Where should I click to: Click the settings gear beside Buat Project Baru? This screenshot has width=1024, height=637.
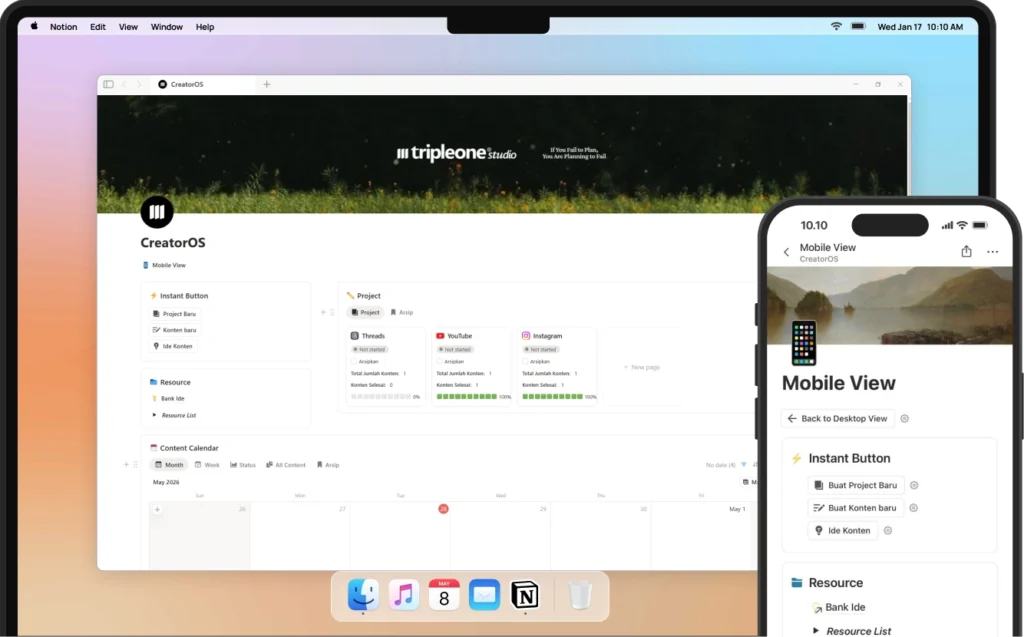914,485
